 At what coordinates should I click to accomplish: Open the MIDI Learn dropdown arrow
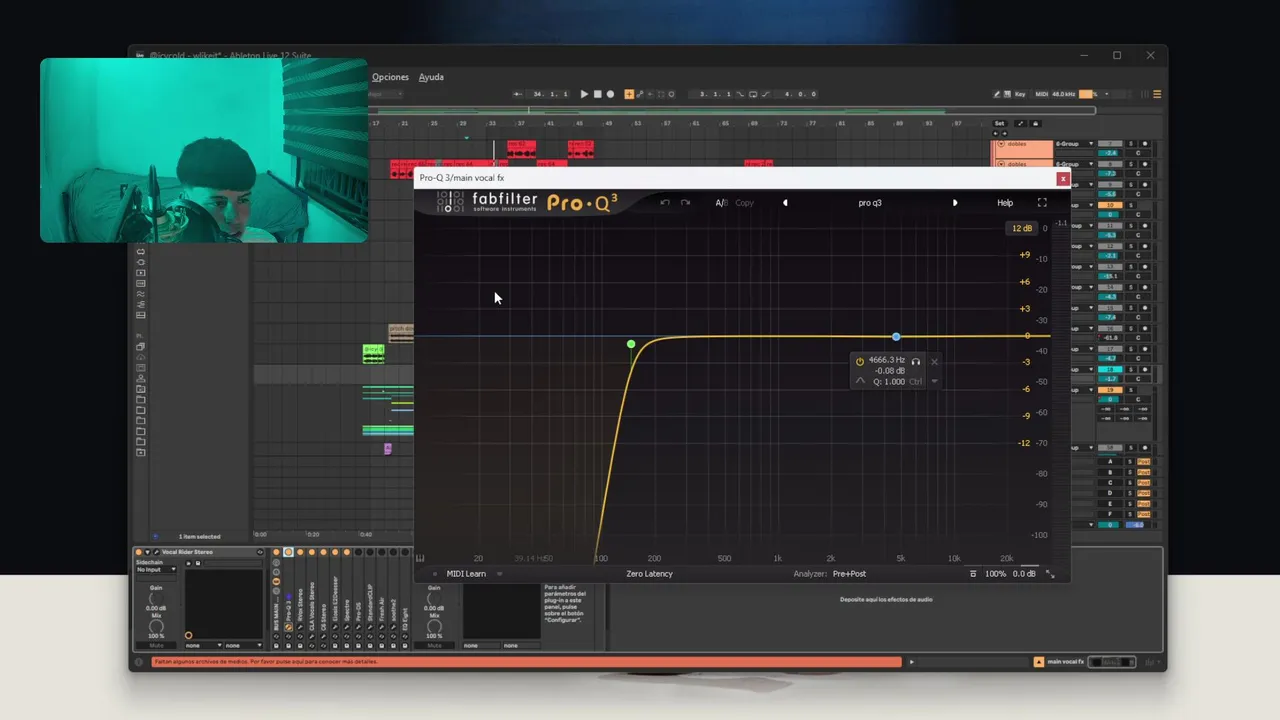[499, 574]
